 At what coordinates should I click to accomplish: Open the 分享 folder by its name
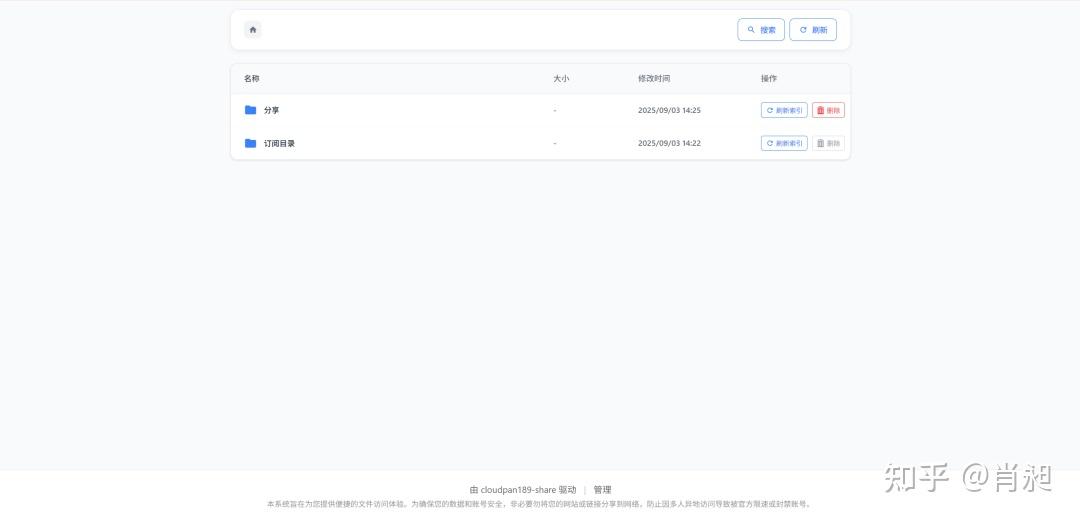tap(272, 110)
